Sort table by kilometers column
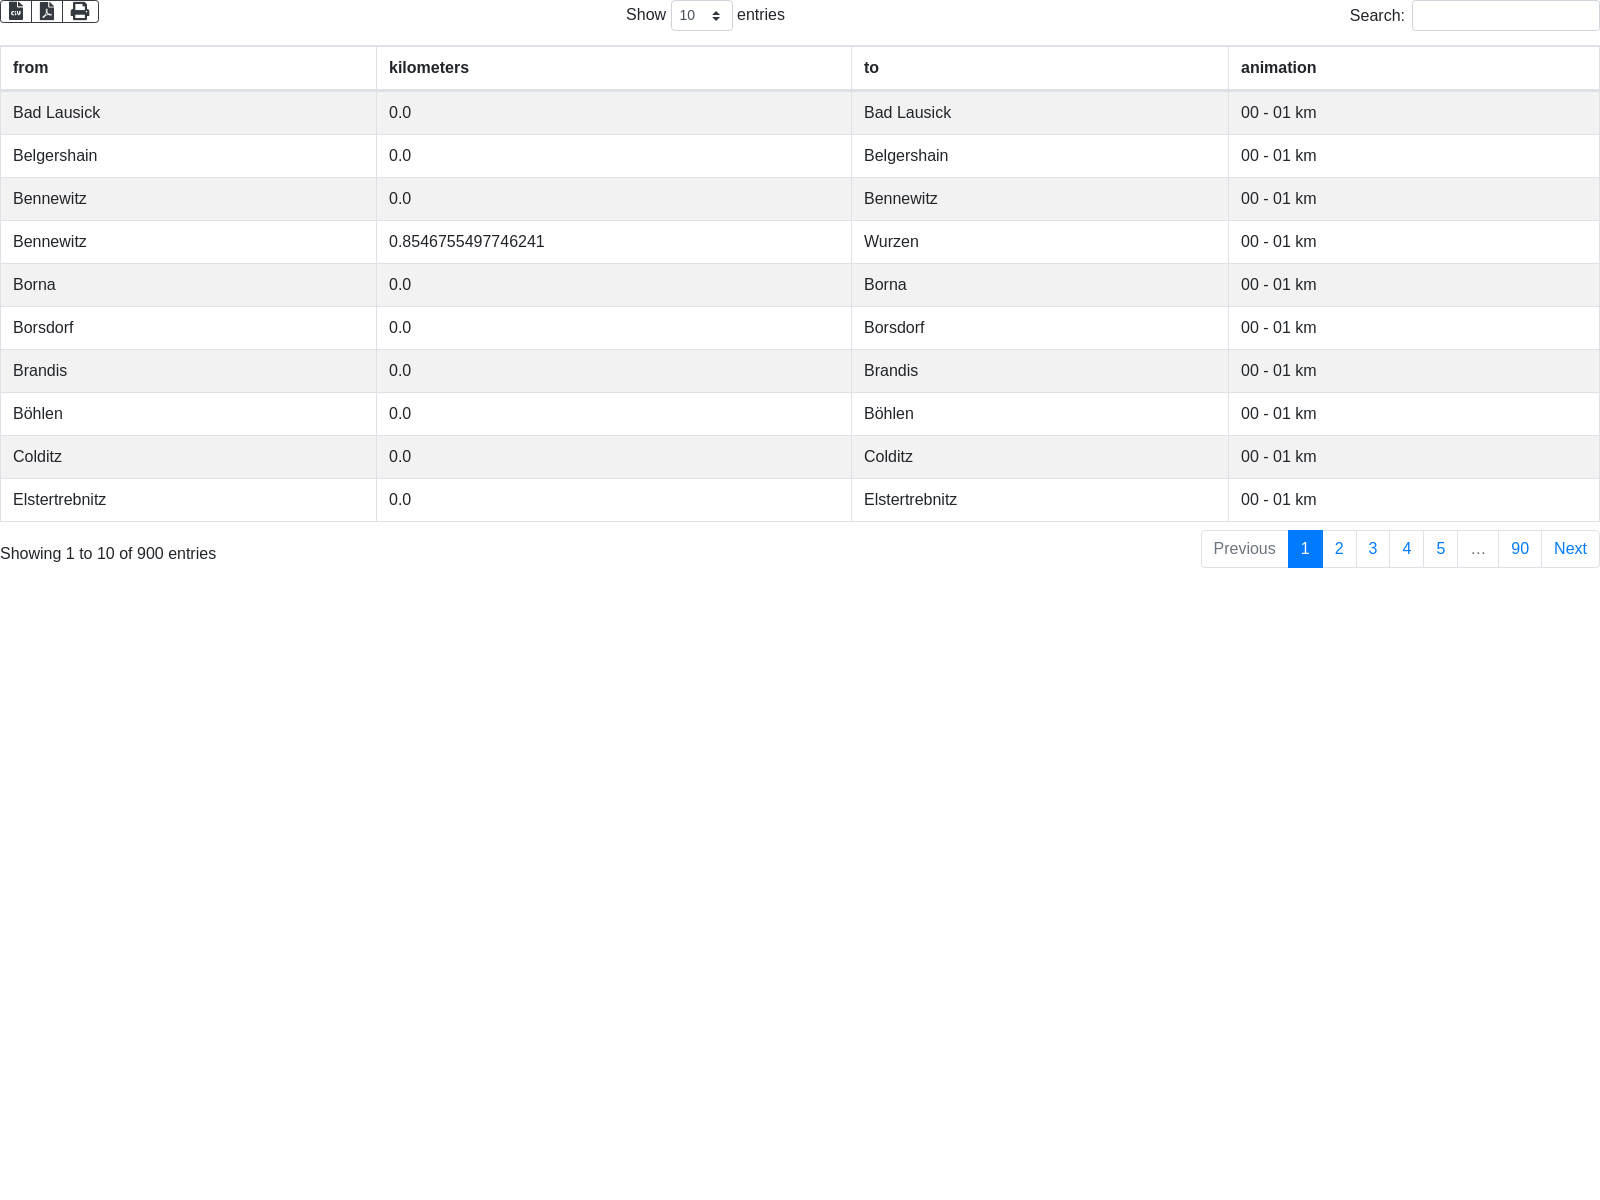Image resolution: width=1600 pixels, height=1200 pixels. coord(429,68)
